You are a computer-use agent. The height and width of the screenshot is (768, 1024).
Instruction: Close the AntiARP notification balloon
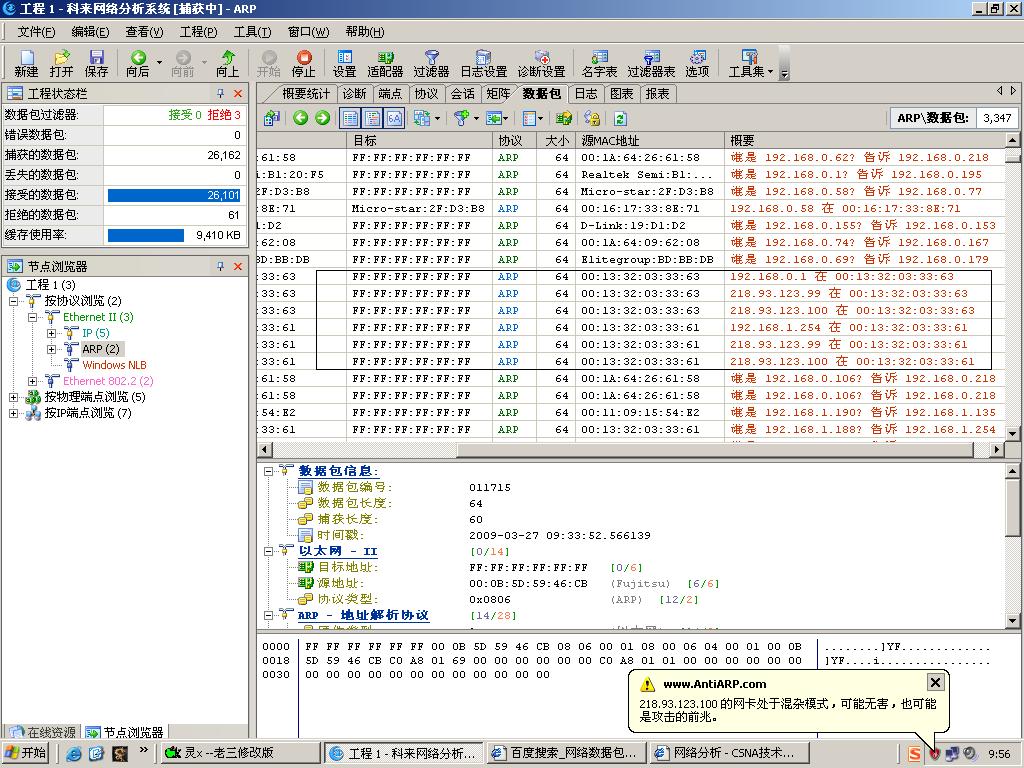935,682
